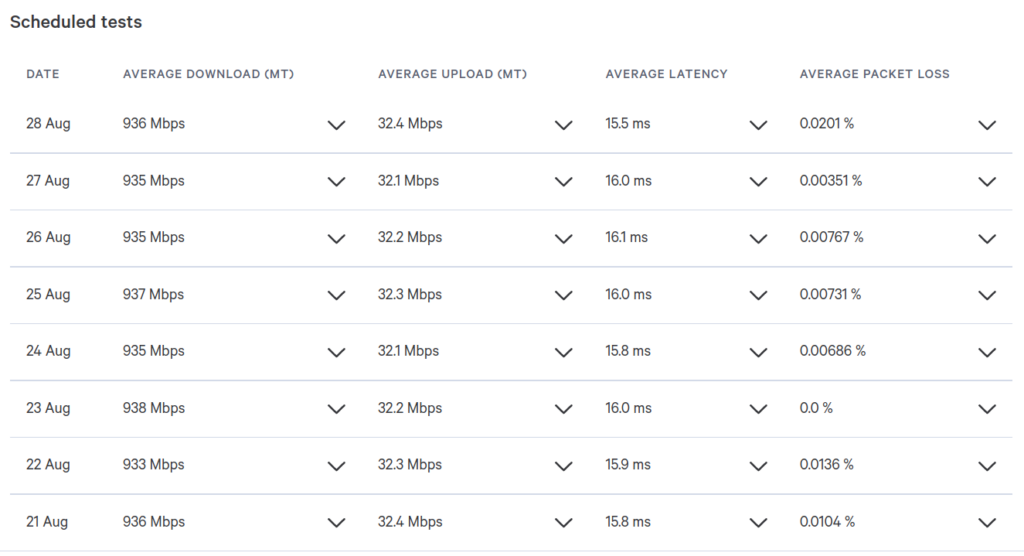Expand the 24 Aug packet loss chevron

click(987, 353)
